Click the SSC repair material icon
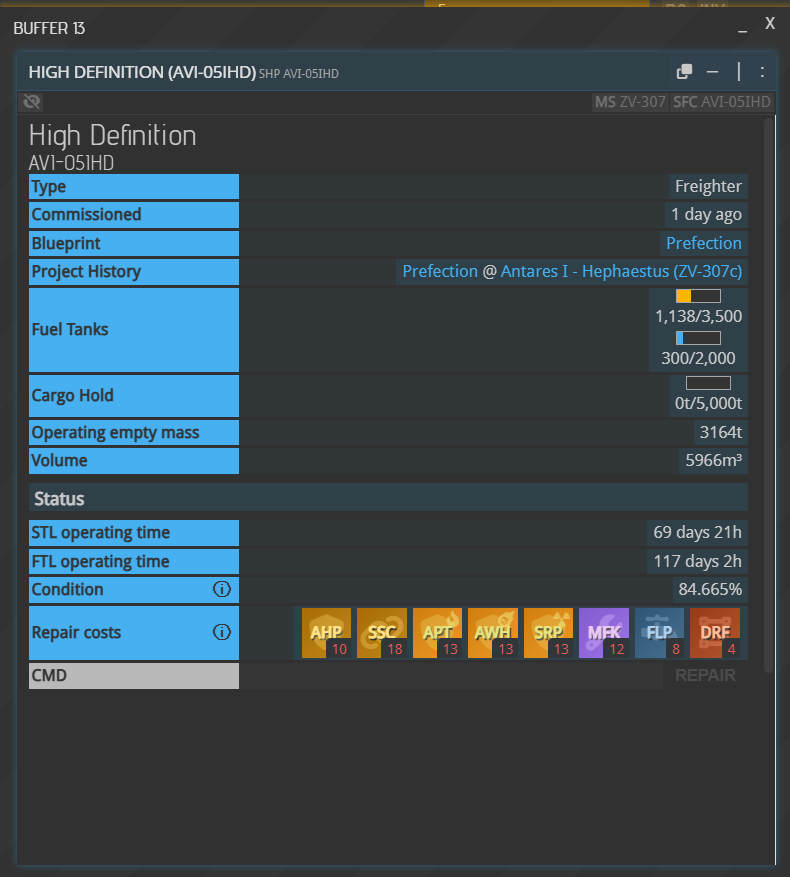790x877 pixels. (381, 632)
